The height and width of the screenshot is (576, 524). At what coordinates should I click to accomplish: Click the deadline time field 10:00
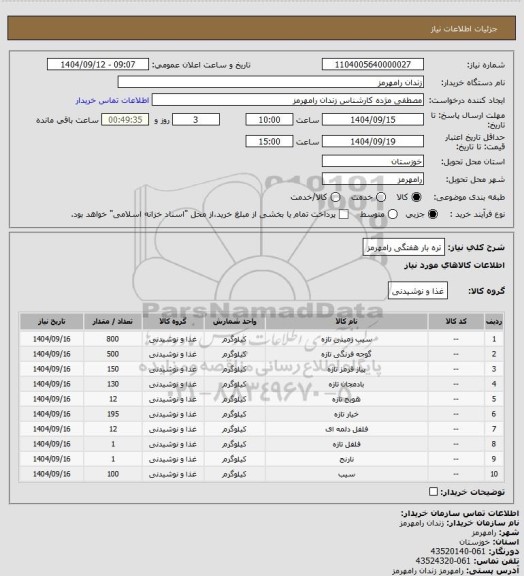pyautogui.click(x=269, y=120)
